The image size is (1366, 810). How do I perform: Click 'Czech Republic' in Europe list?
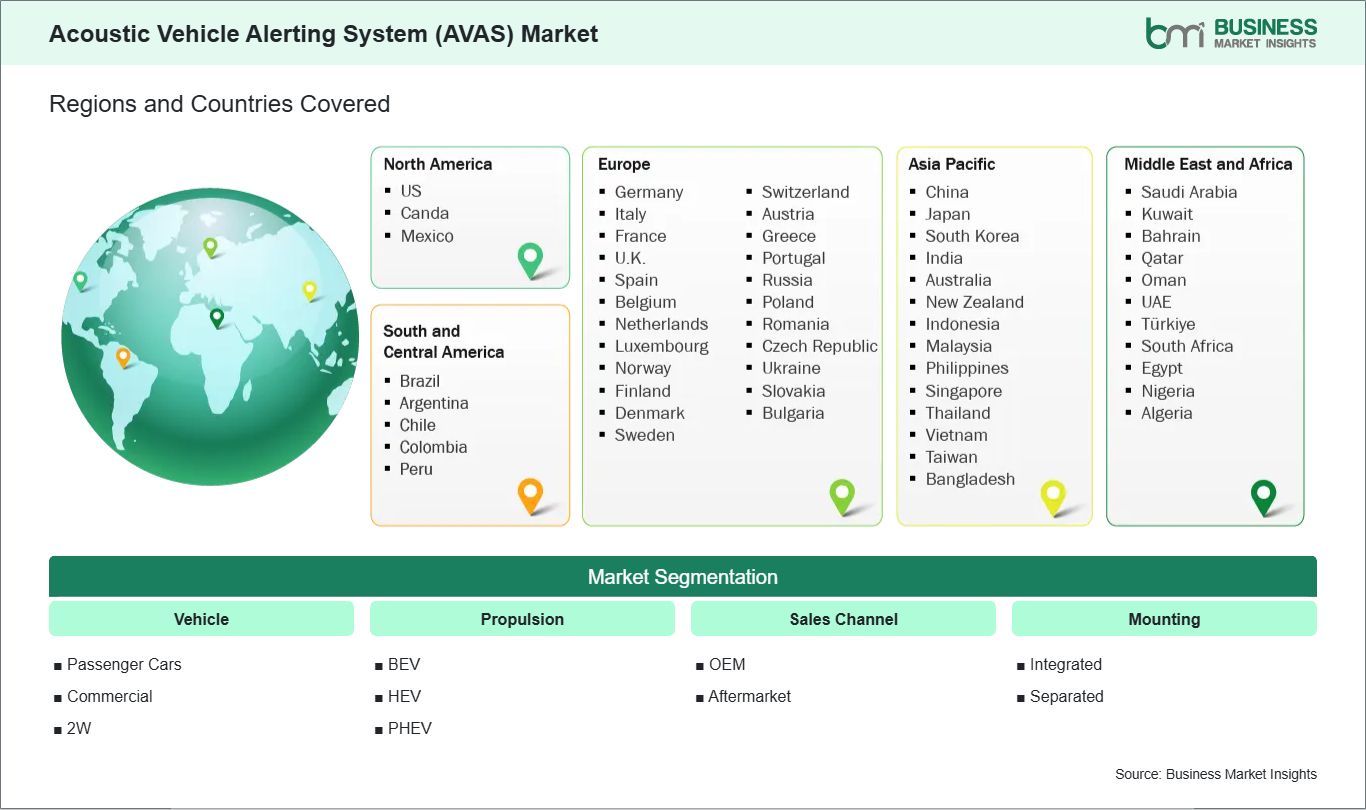(820, 346)
